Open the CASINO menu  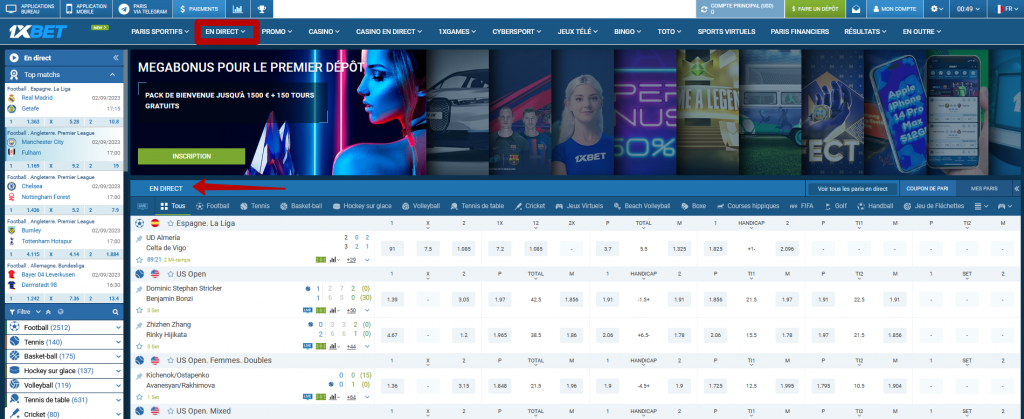point(324,31)
